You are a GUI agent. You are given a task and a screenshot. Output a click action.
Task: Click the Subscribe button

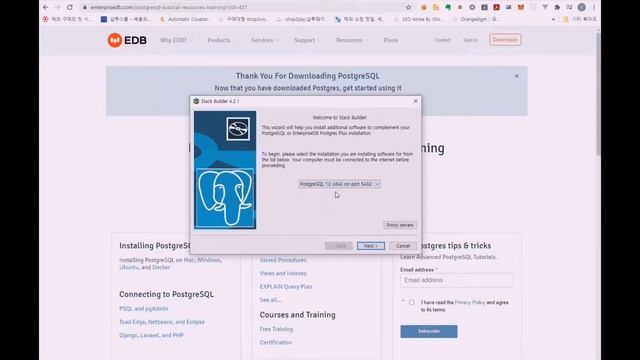pyautogui.click(x=429, y=331)
